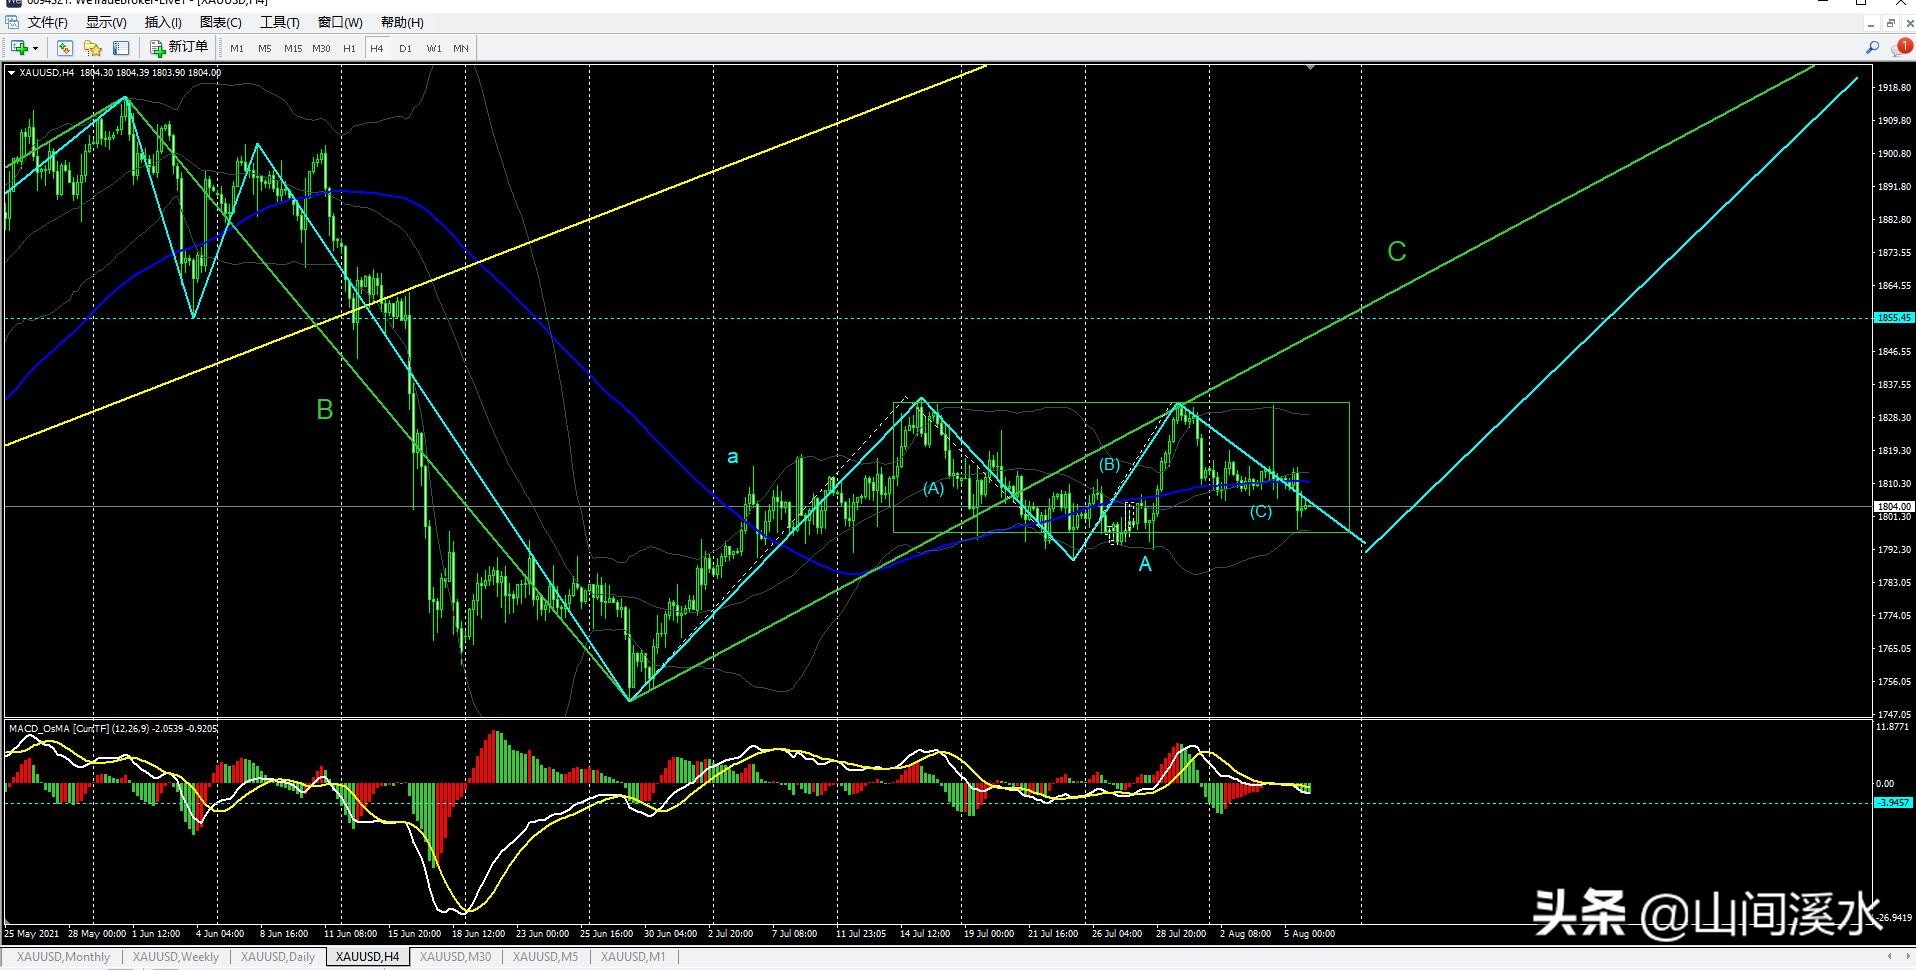Select the (C) wave annotation
This screenshot has height=970, width=1916.
coord(1261,512)
